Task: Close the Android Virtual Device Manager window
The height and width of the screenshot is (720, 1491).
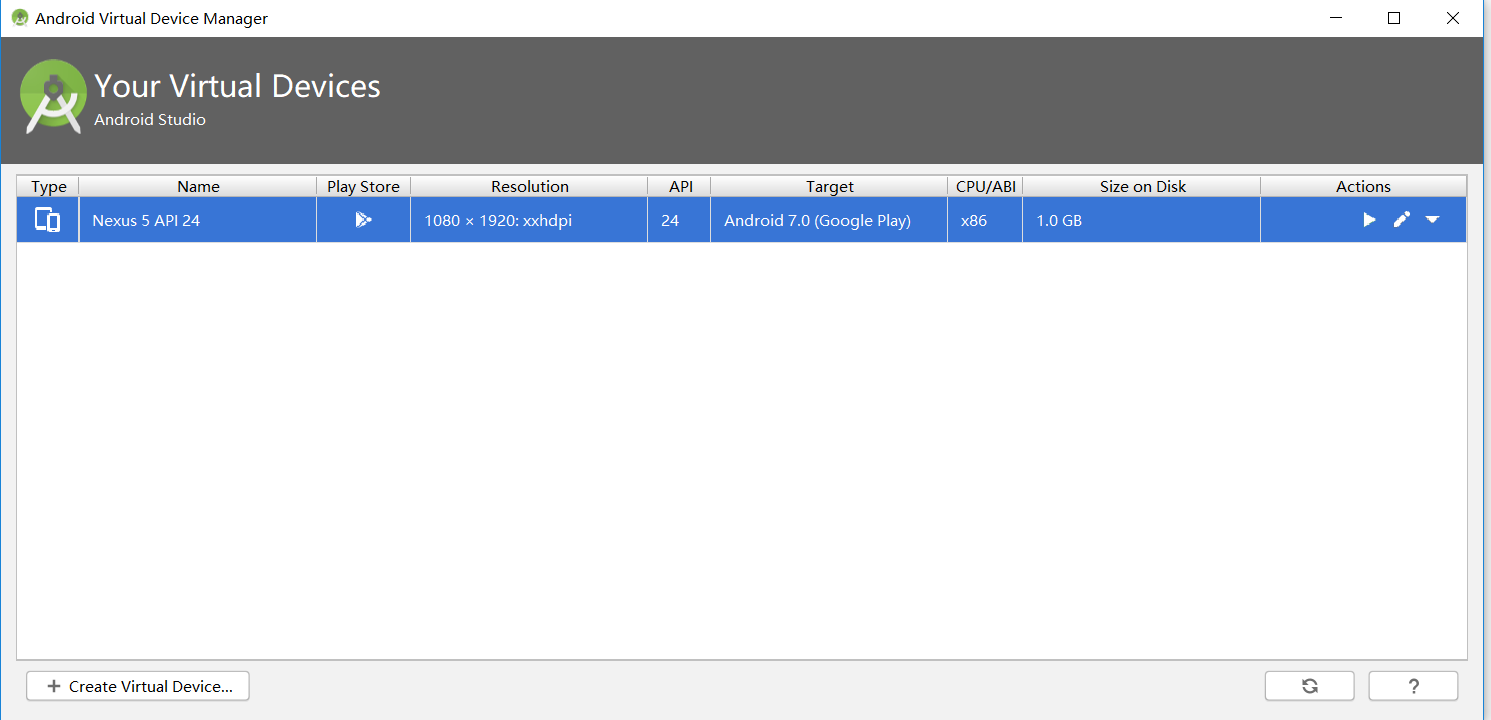Action: [x=1453, y=18]
